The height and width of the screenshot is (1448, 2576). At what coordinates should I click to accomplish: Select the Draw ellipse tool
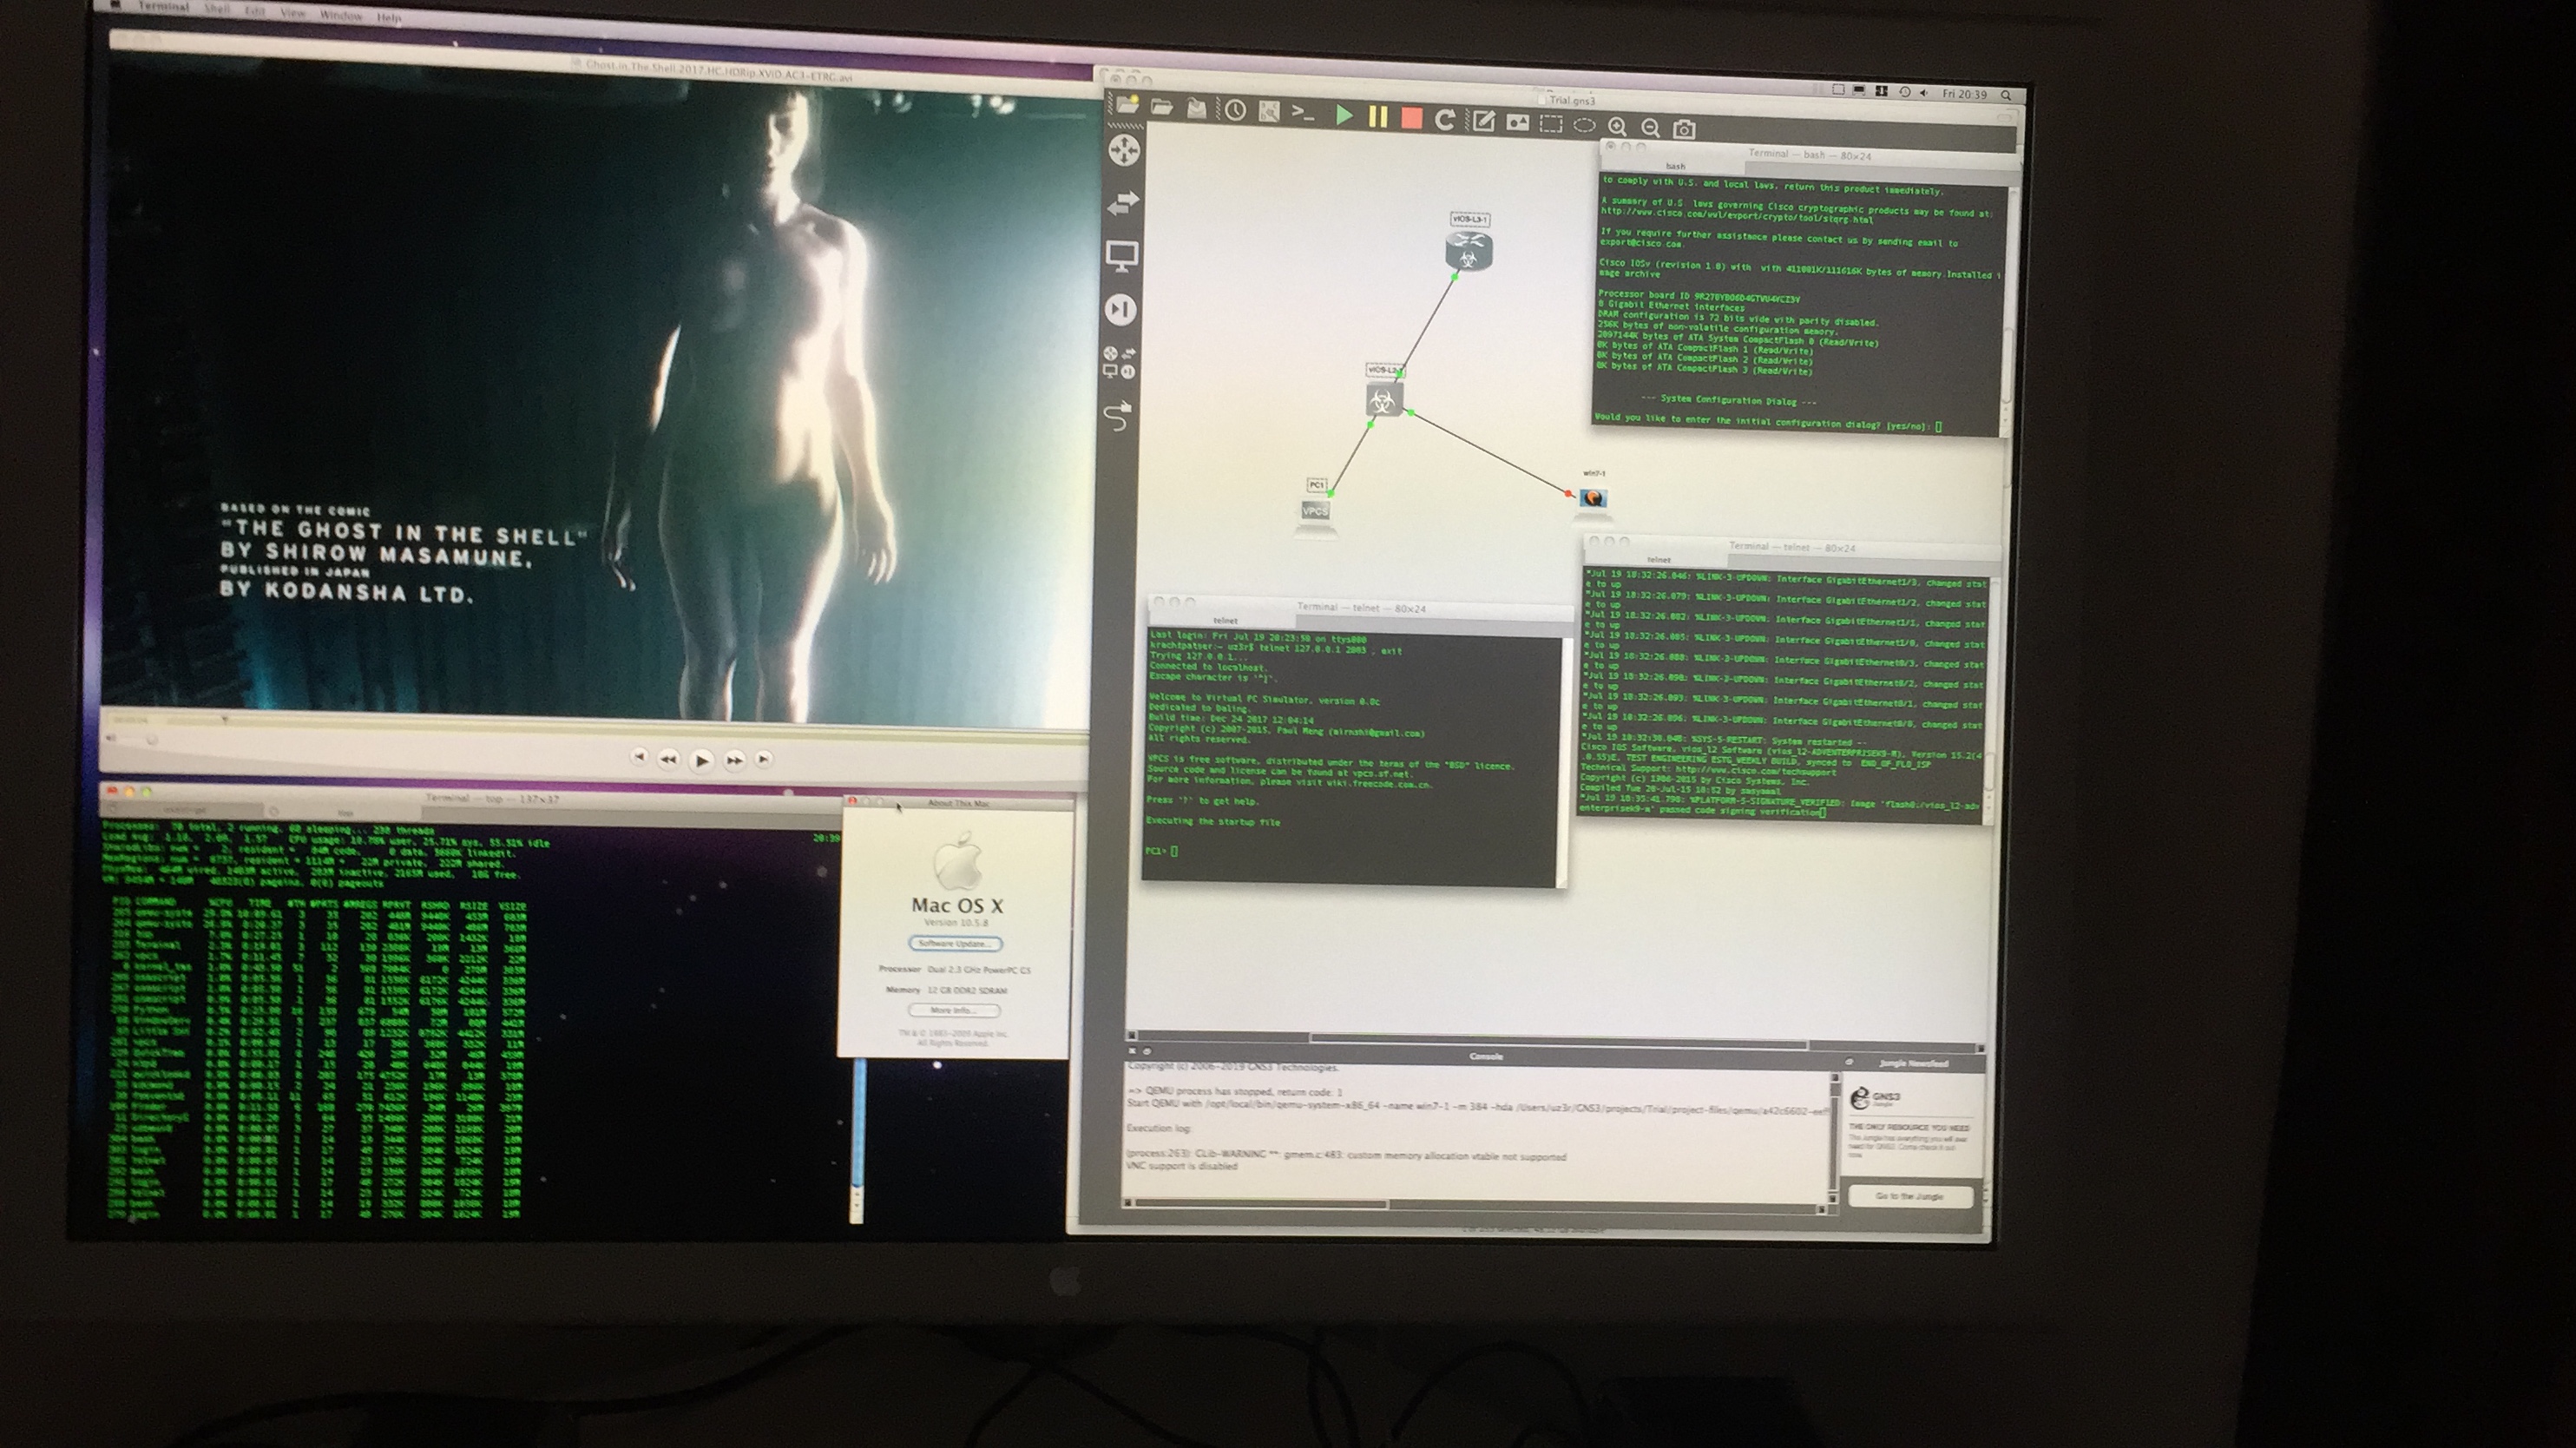pos(1585,125)
